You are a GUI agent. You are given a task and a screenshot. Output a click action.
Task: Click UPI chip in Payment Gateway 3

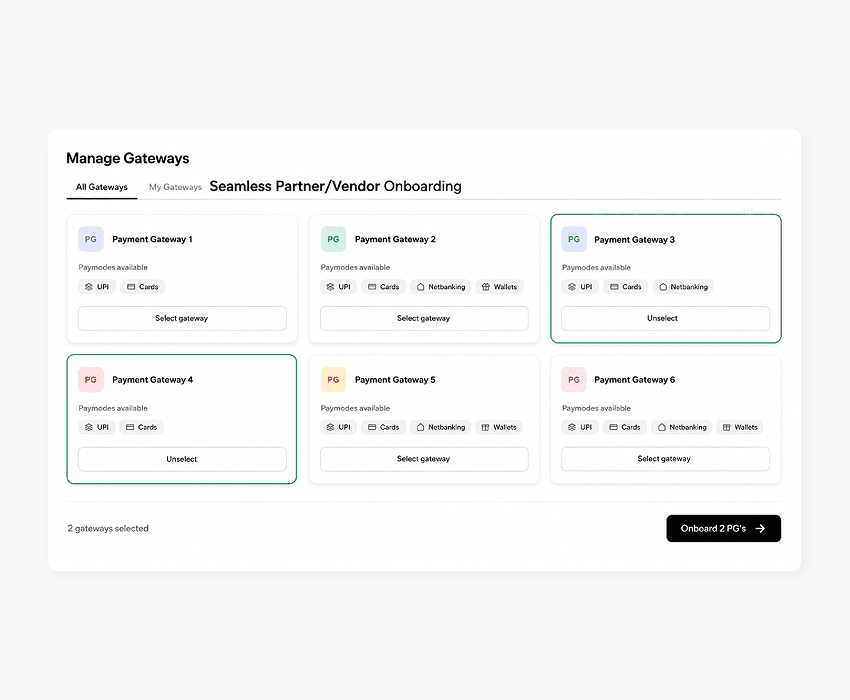[579, 287]
